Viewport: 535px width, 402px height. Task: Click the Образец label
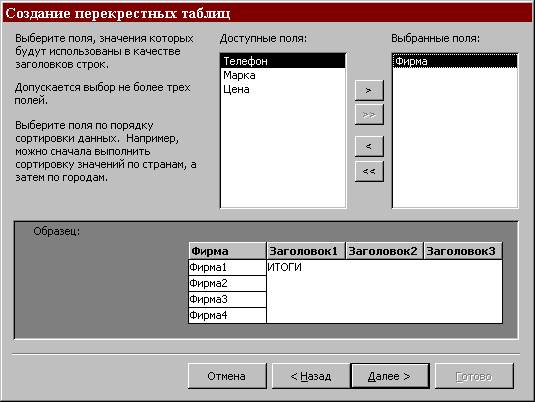[57, 231]
